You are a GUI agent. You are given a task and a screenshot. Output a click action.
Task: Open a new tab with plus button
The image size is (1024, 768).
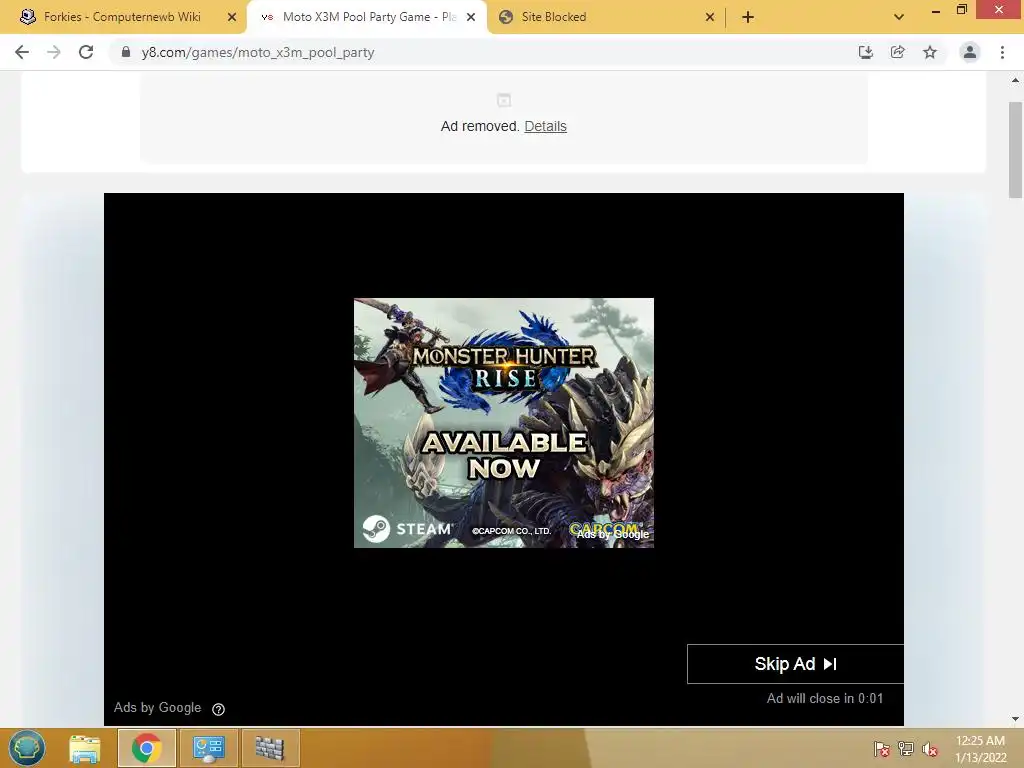[x=748, y=17]
